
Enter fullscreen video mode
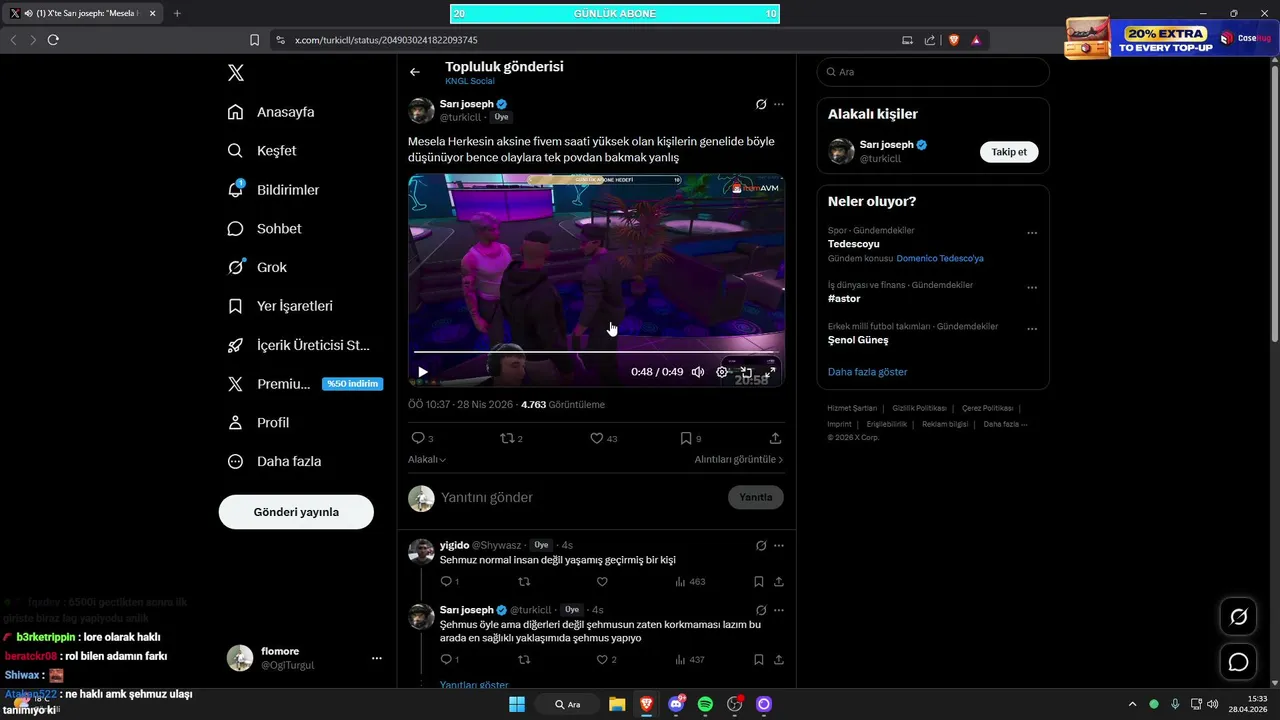[x=770, y=372]
